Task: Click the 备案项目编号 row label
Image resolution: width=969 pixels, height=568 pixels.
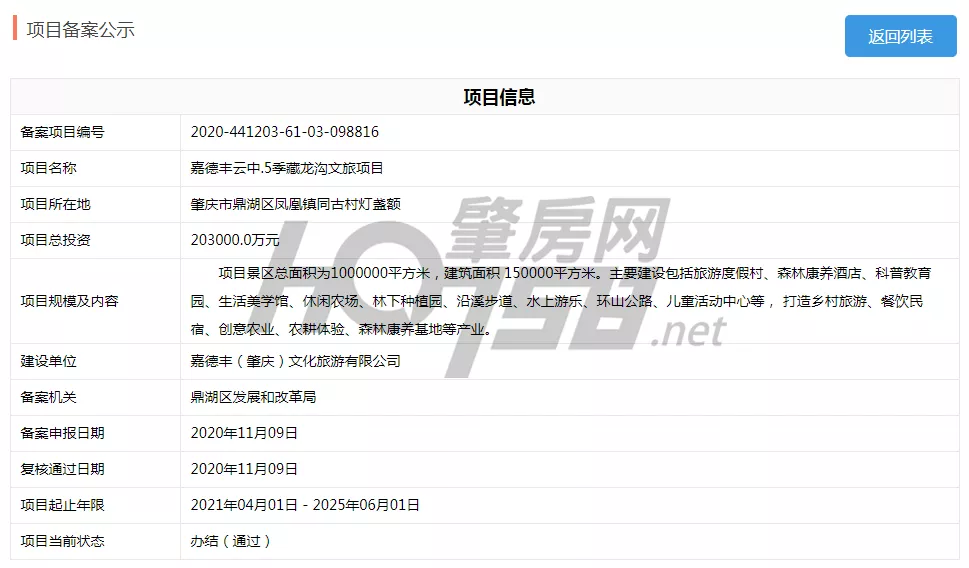Action: pos(62,132)
